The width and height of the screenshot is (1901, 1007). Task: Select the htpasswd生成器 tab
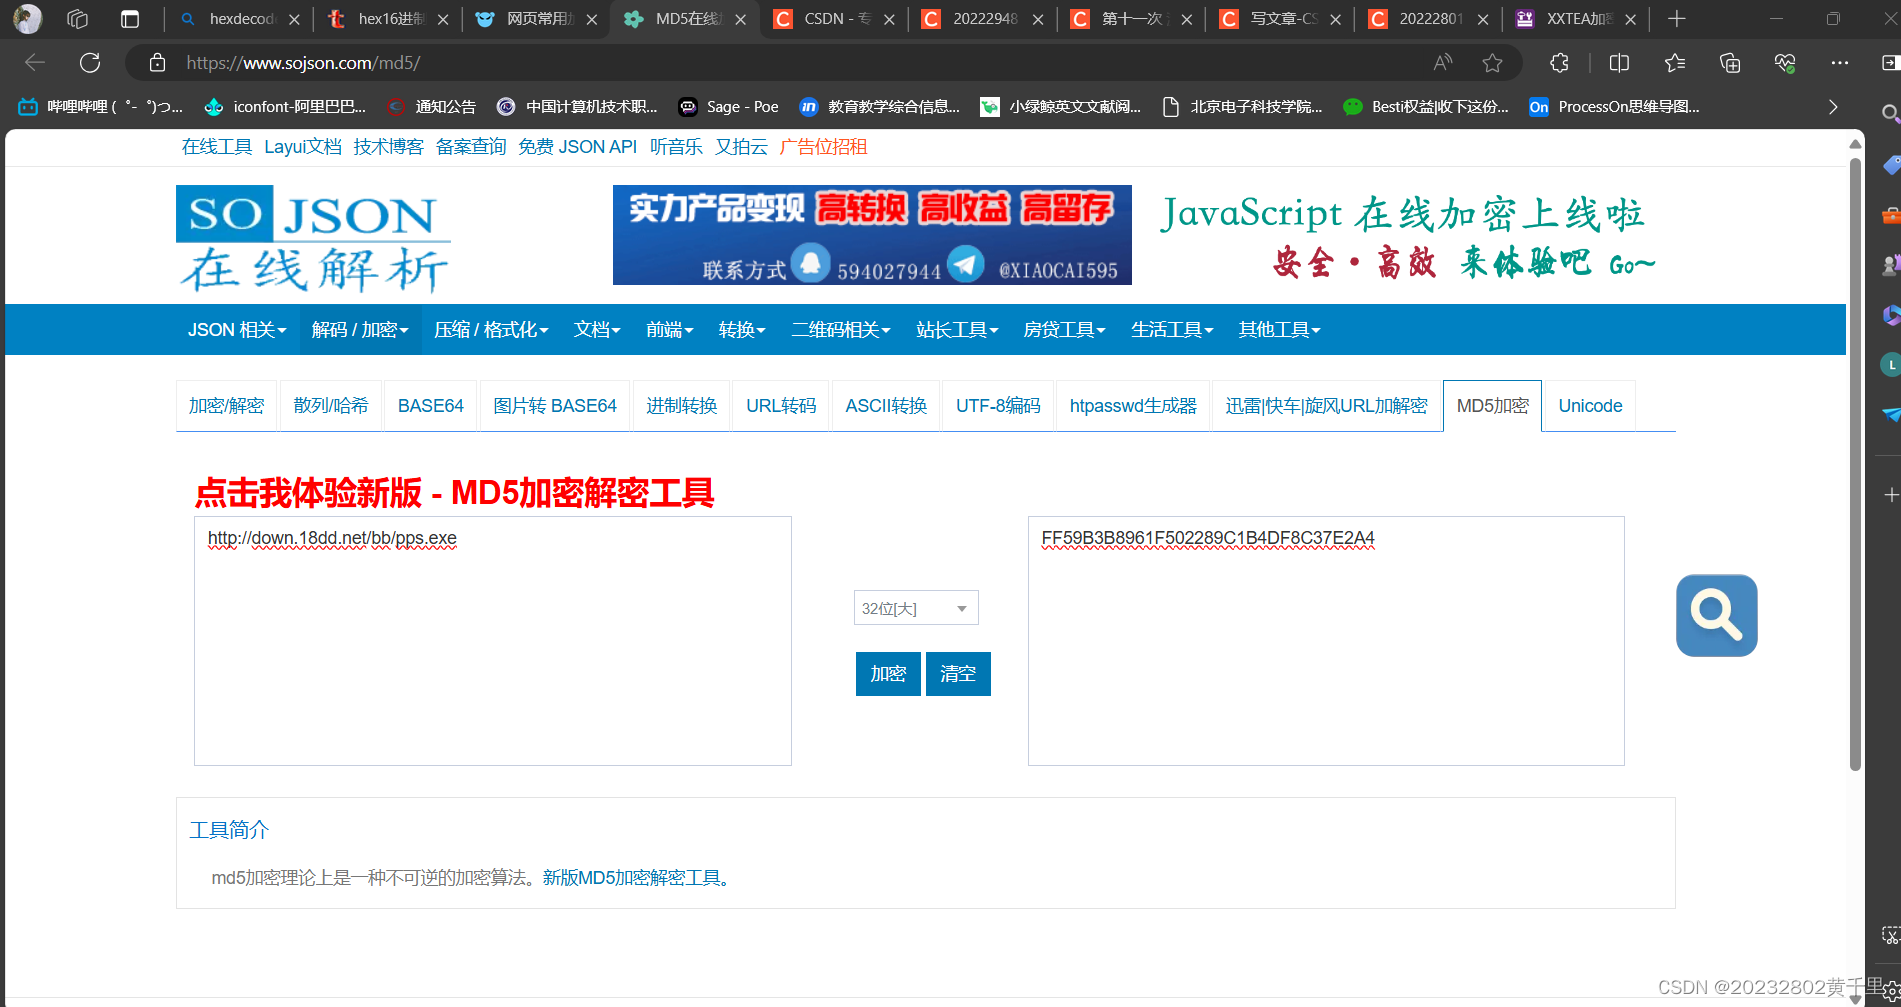pos(1133,406)
